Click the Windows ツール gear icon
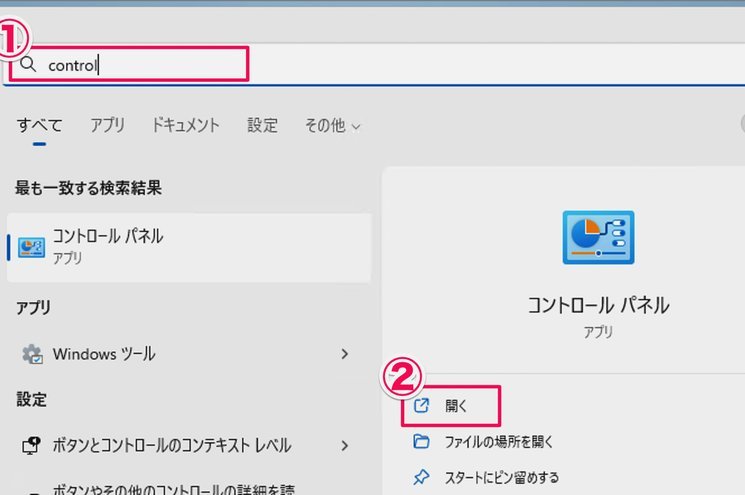Image resolution: width=745 pixels, height=495 pixels. click(32, 354)
